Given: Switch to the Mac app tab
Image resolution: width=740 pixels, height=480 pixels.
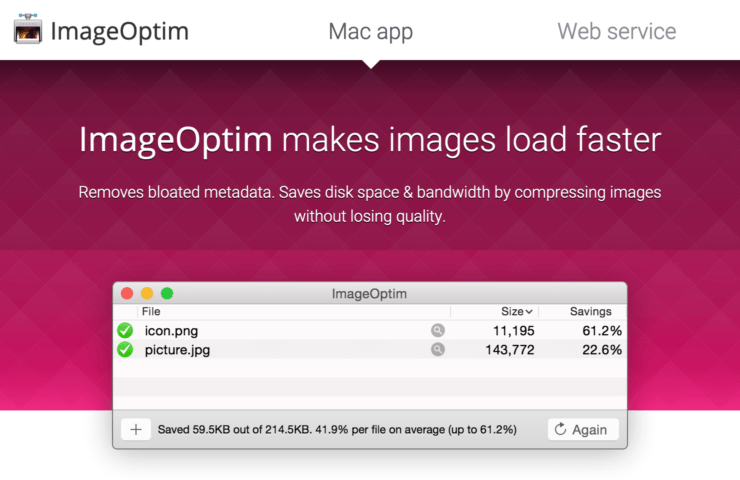Looking at the screenshot, I should coord(370,32).
